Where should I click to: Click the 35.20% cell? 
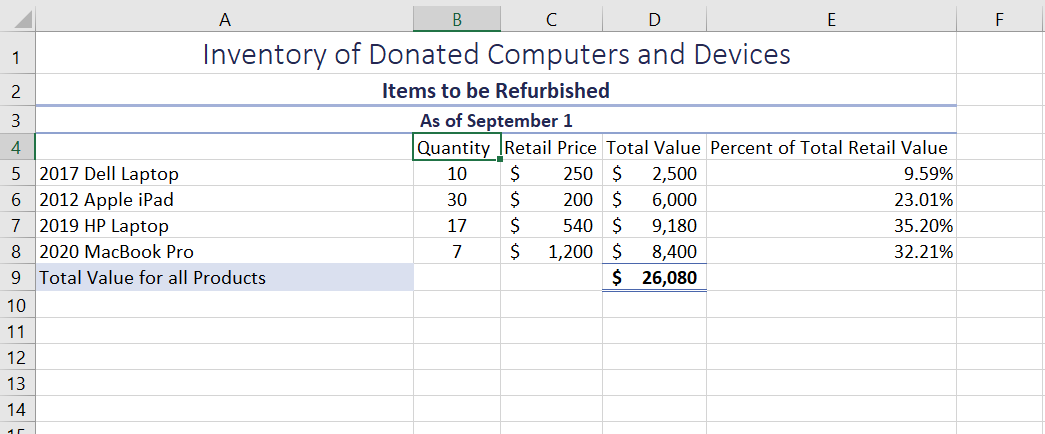tap(831, 225)
